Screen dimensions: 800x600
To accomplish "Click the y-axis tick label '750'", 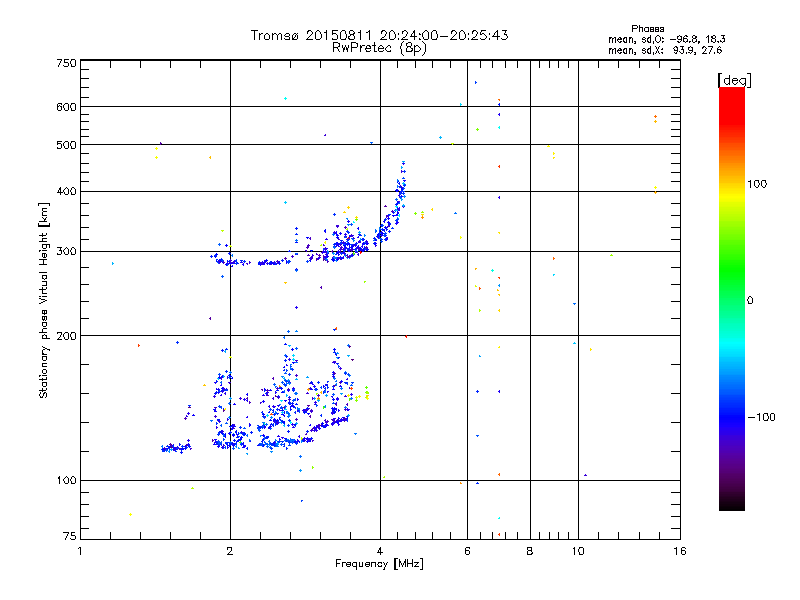I will (66, 63).
